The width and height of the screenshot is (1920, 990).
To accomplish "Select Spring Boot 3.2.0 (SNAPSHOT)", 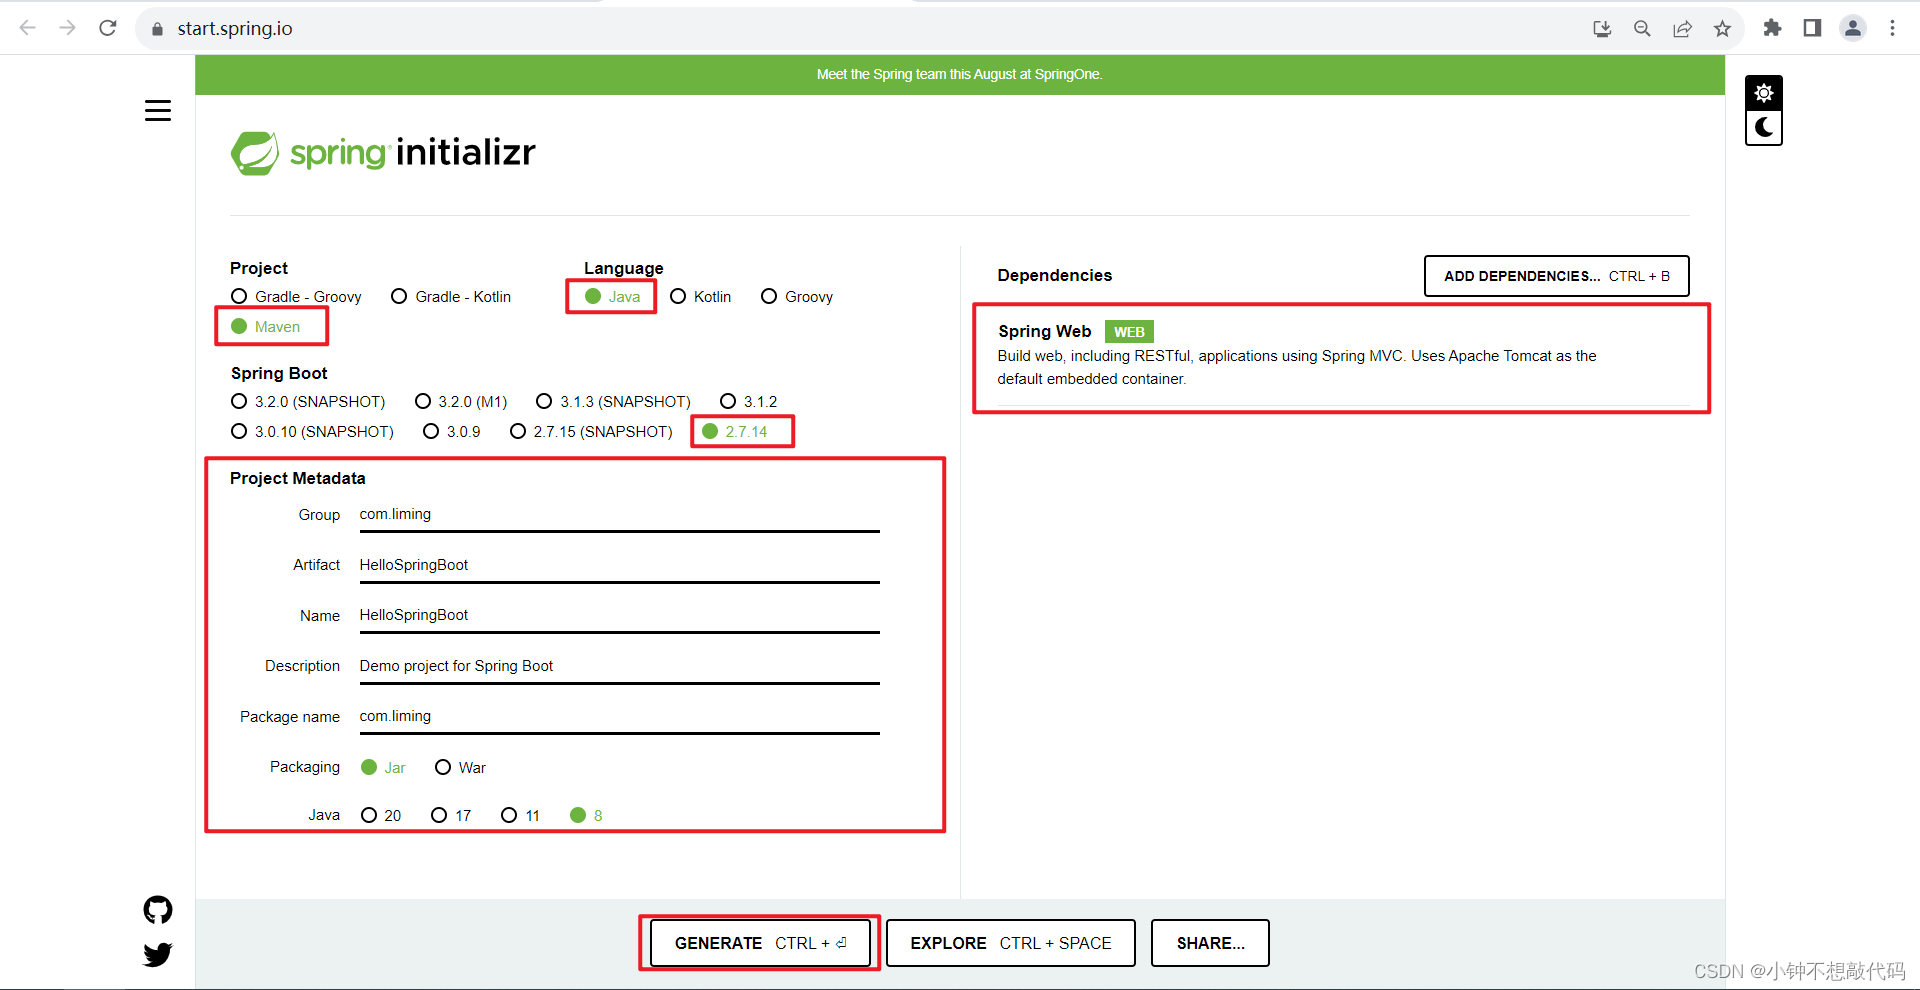I will click(308, 402).
